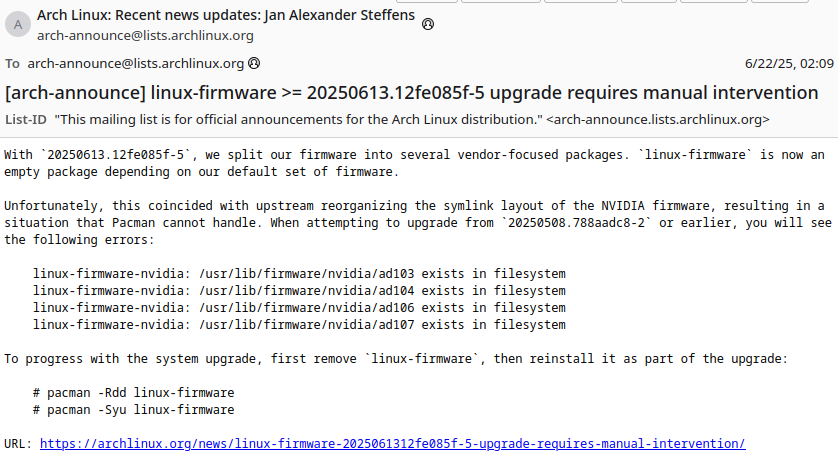
Task: Click sender name Arch Linux: Recent news updates
Action: click(x=226, y=15)
